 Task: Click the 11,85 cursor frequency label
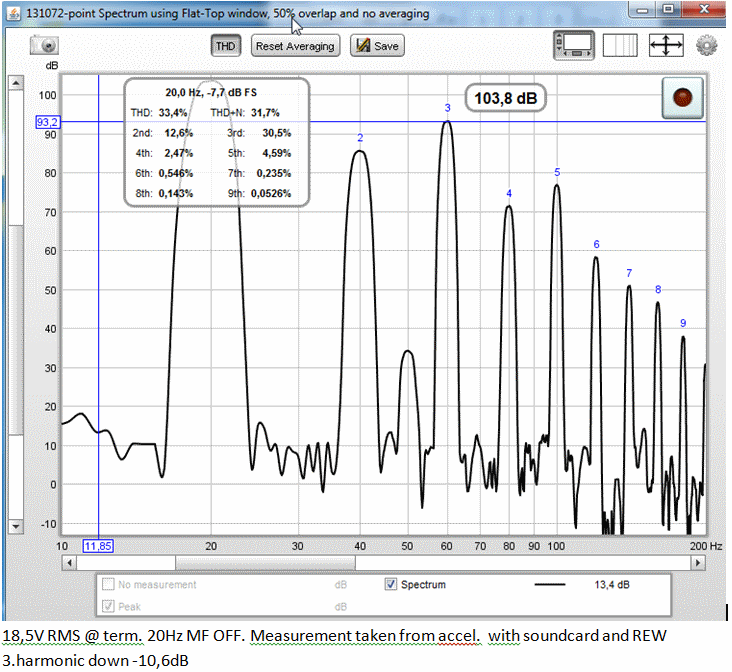(98, 546)
